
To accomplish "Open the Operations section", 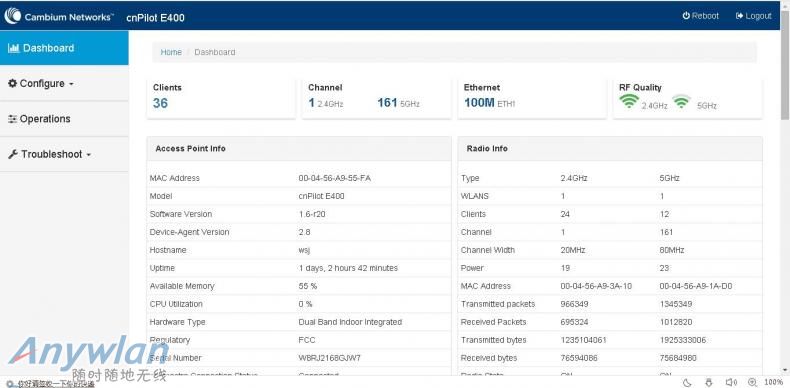I will point(64,119).
